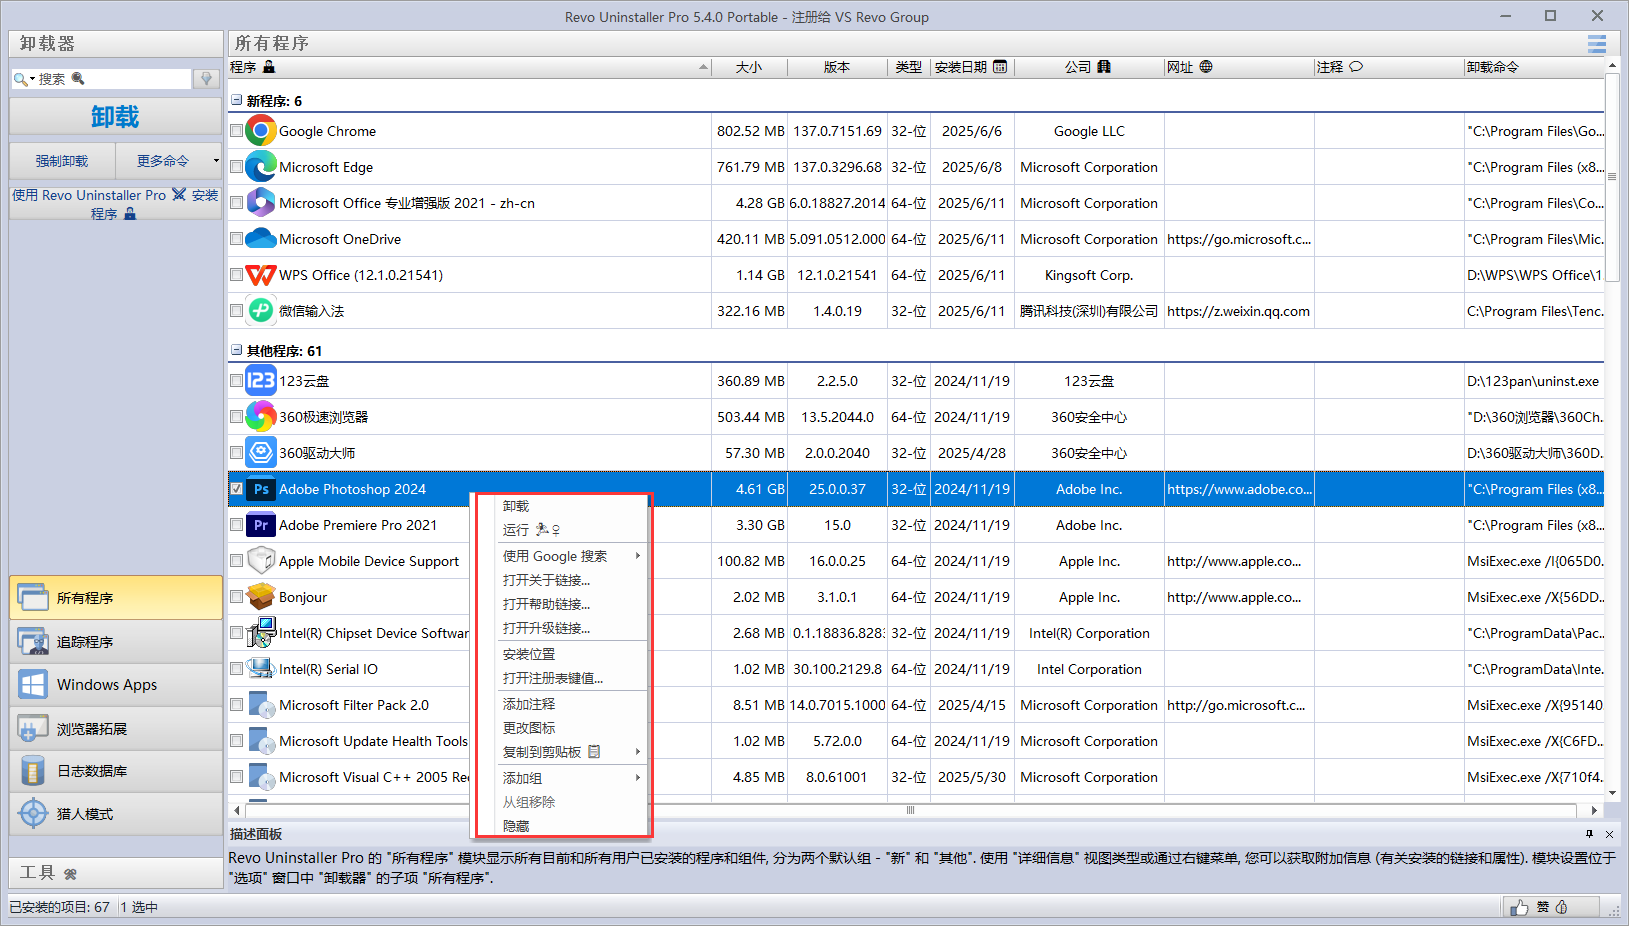Image resolution: width=1629 pixels, height=926 pixels.
Task: Check the Microsoft Edge checkbox
Action: [237, 167]
